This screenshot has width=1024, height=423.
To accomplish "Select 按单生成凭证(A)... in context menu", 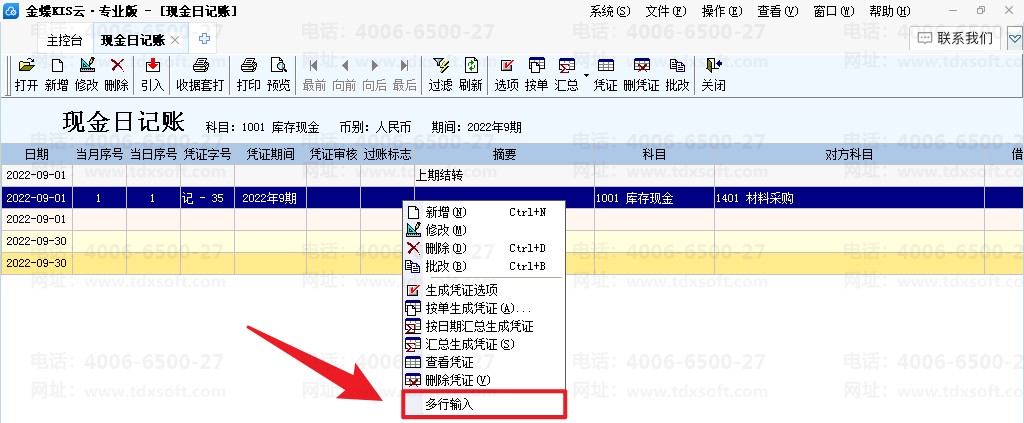I will click(483, 308).
